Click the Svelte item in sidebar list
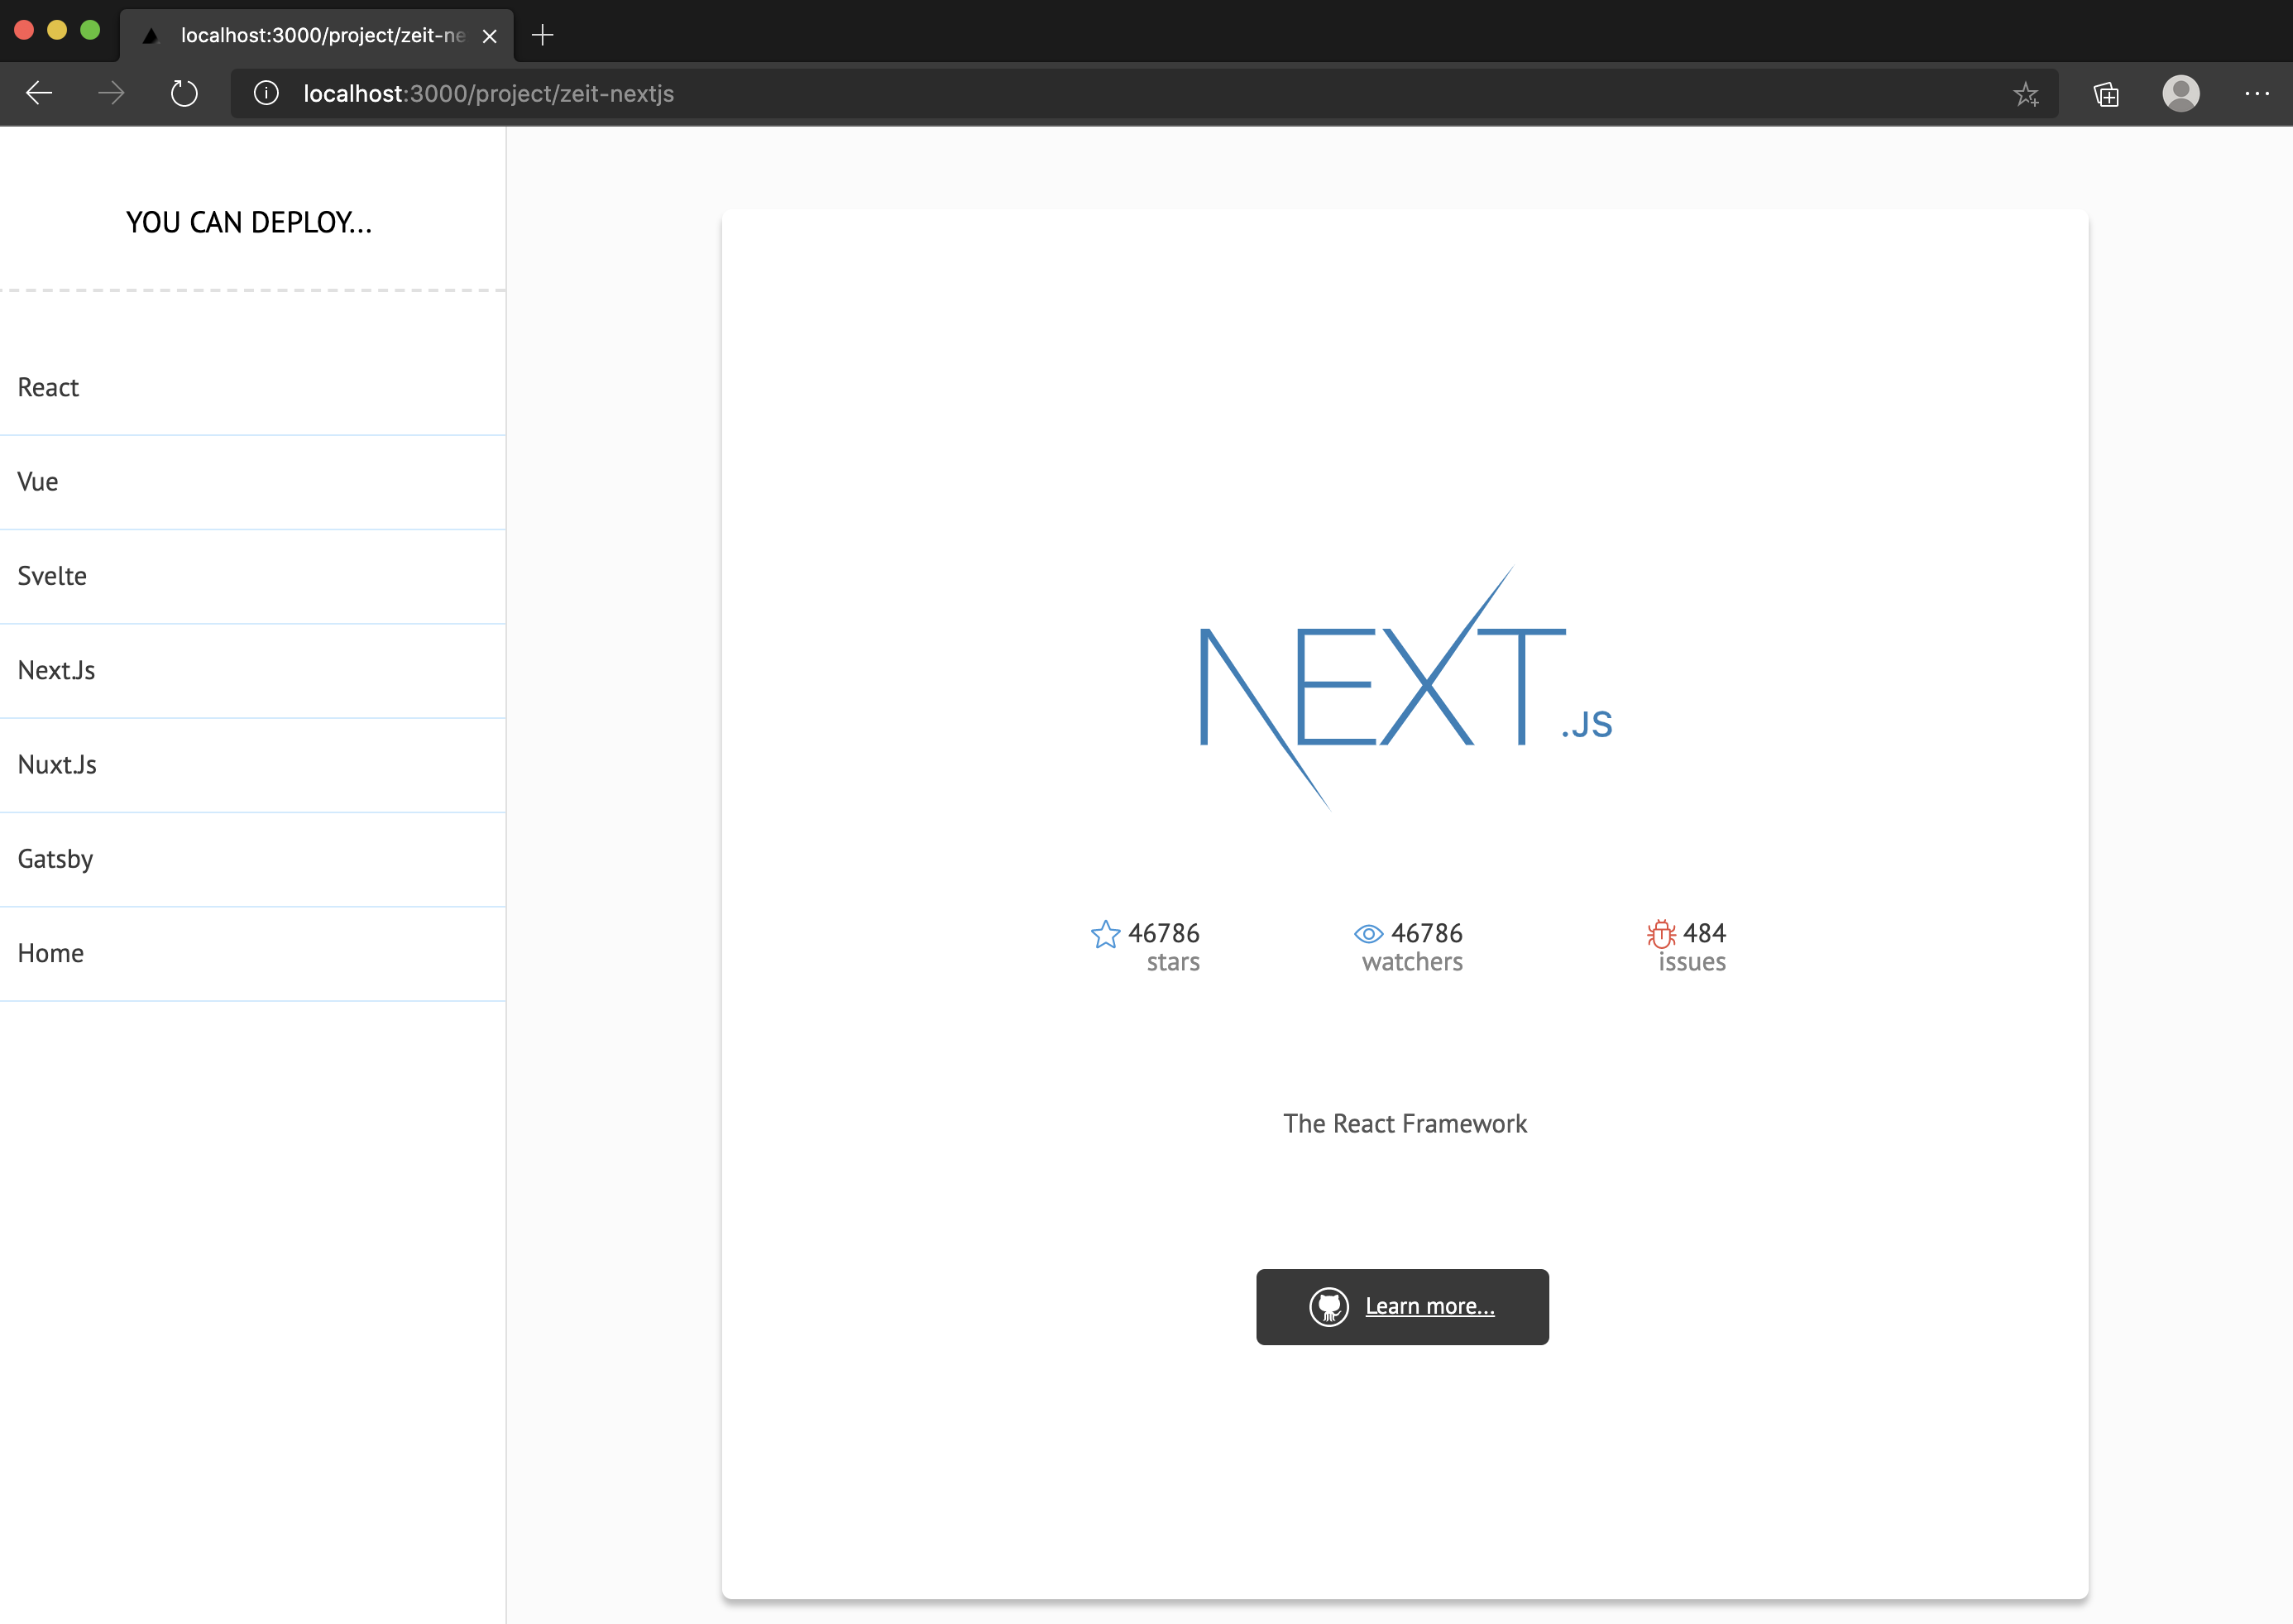2293x1624 pixels. click(x=253, y=575)
